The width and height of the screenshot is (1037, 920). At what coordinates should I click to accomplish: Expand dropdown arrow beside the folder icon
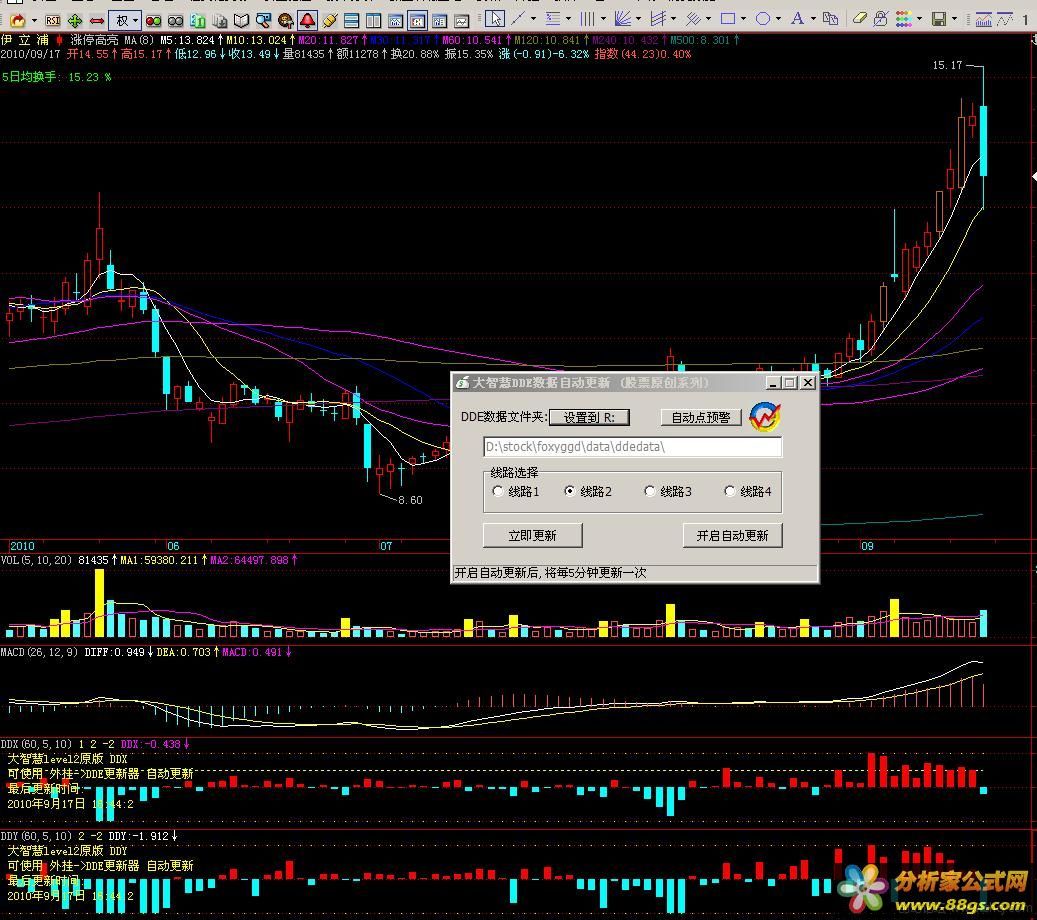(34, 21)
